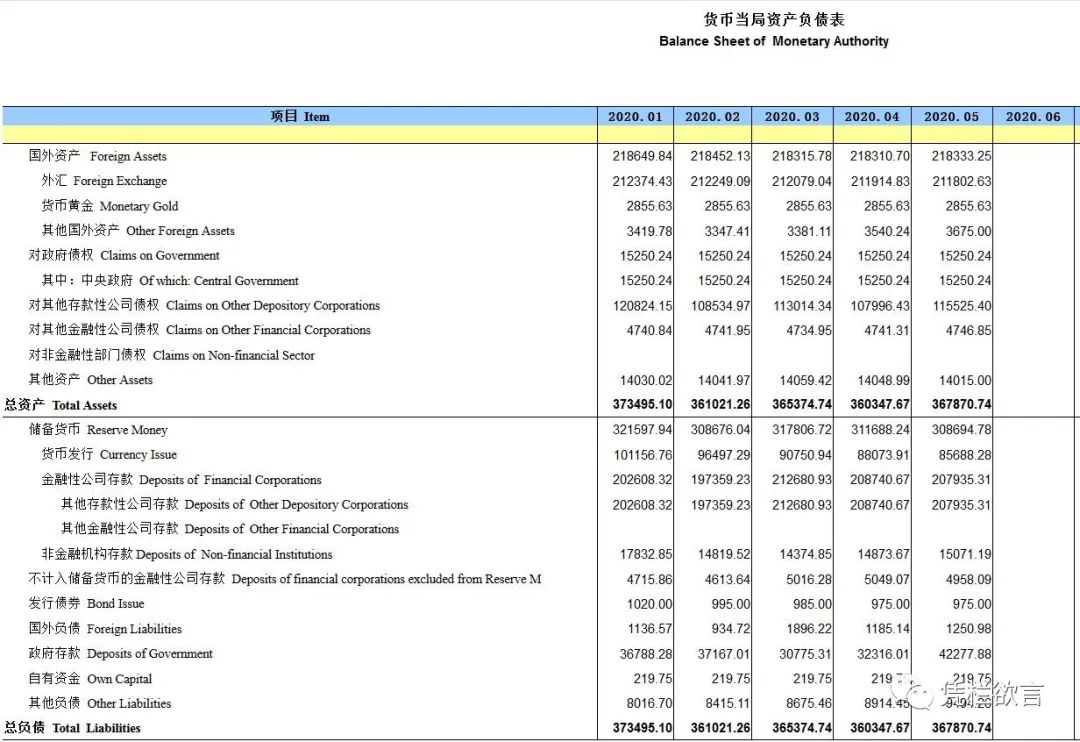Select Currency Issue value 85688.28
This screenshot has height=742, width=1080.
pyautogui.click(x=965, y=455)
